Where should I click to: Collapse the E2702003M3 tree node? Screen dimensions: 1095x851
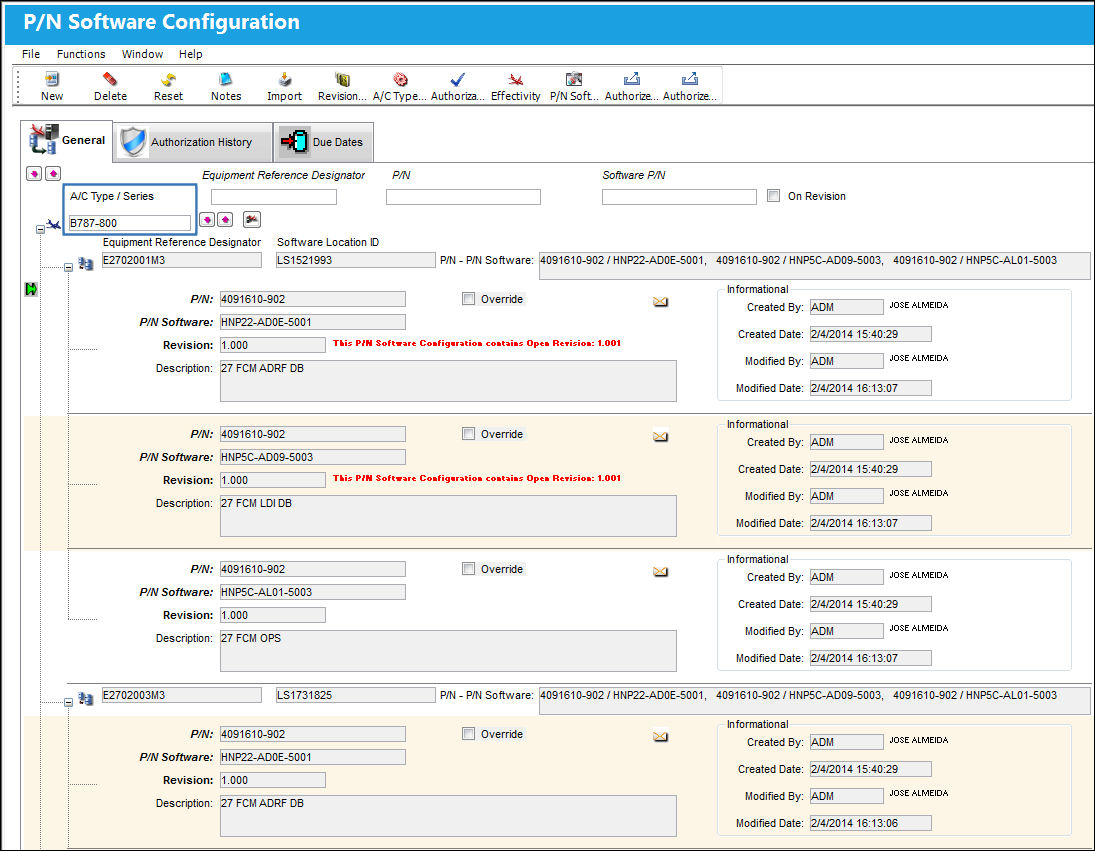click(x=68, y=702)
